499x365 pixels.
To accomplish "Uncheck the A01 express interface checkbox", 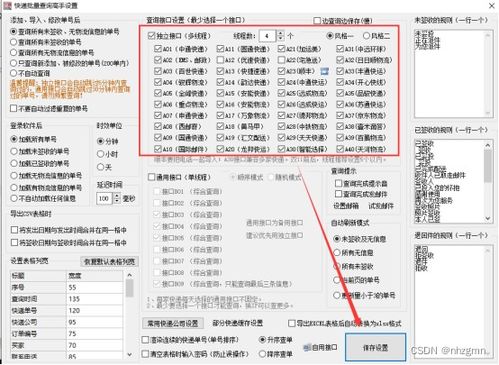I will click(158, 49).
